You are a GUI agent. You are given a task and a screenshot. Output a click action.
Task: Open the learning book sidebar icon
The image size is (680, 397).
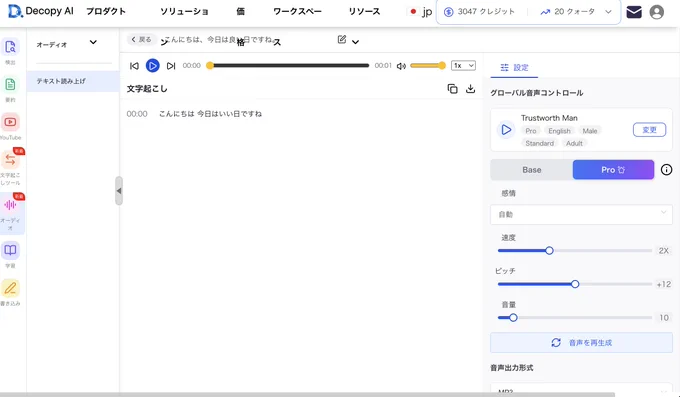[x=10, y=250]
